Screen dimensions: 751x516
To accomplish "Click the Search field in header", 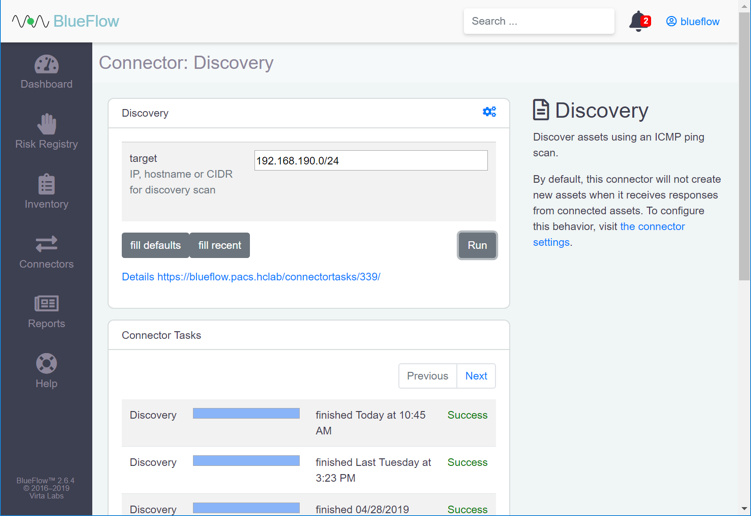I will 538,21.
